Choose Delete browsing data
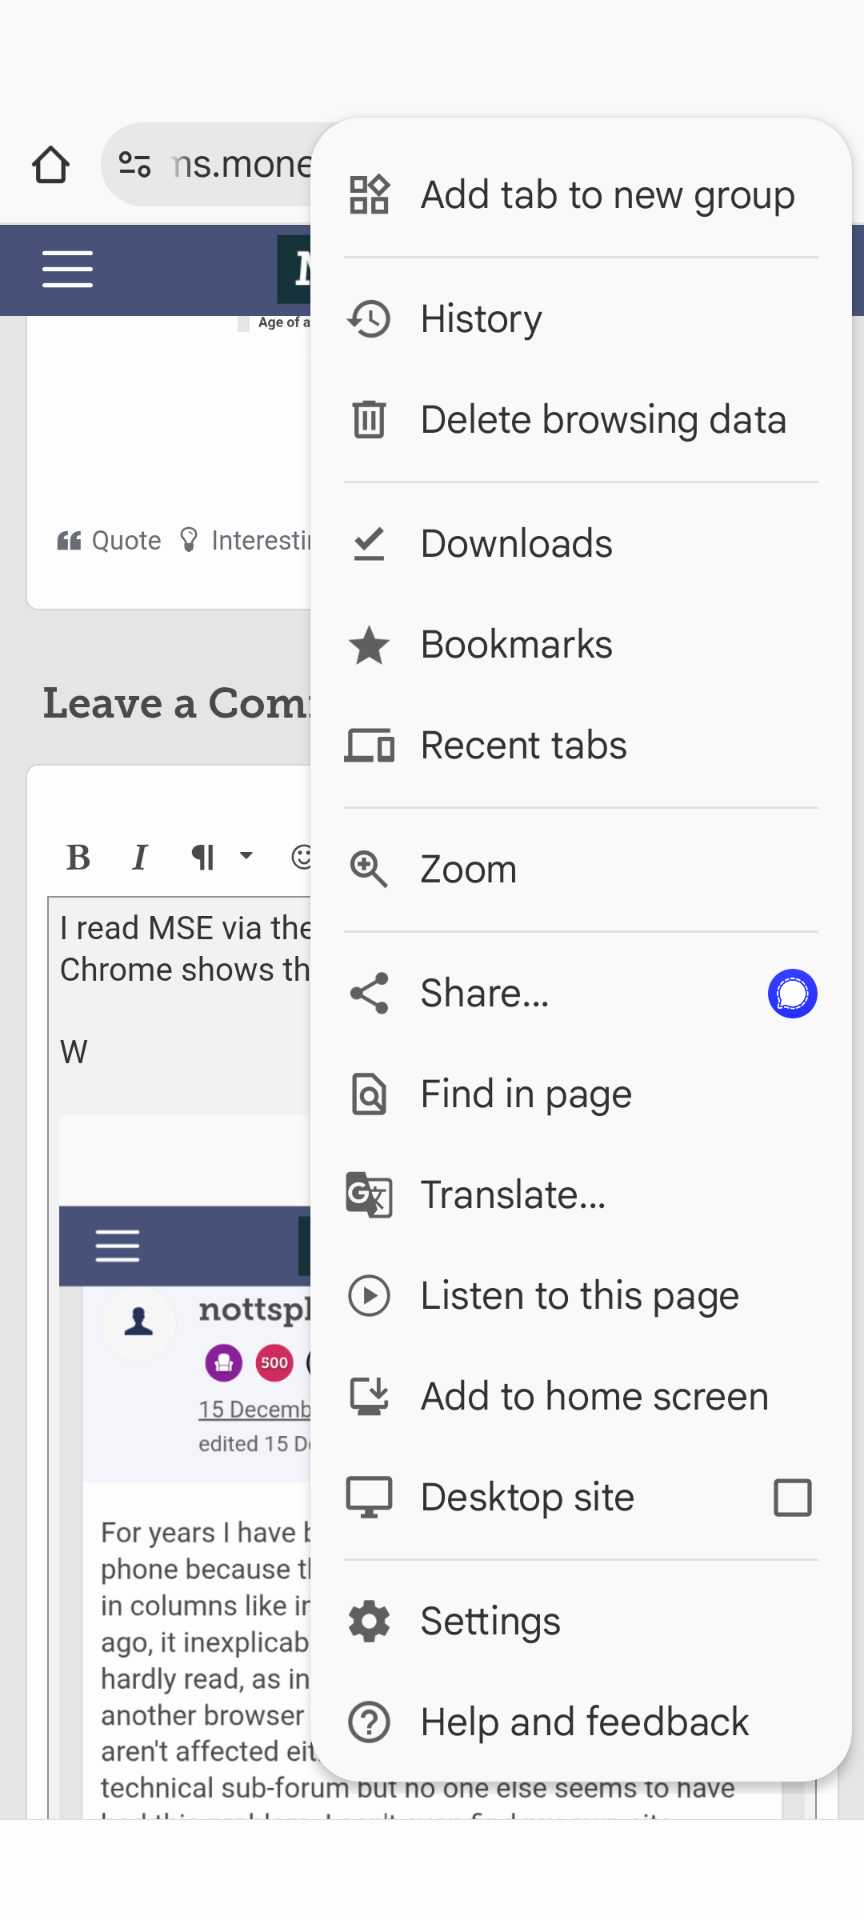This screenshot has height=1920, width=864. click(x=580, y=420)
